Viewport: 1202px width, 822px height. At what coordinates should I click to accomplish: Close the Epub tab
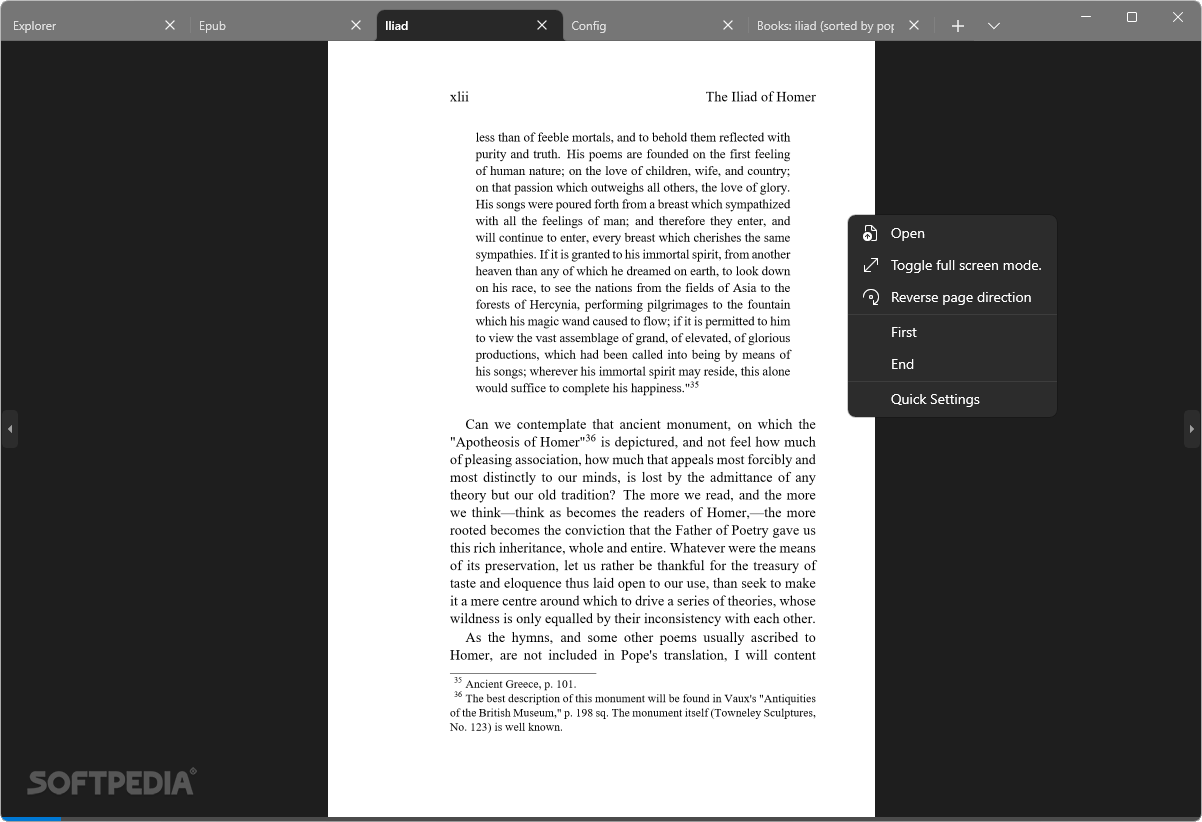tap(356, 26)
